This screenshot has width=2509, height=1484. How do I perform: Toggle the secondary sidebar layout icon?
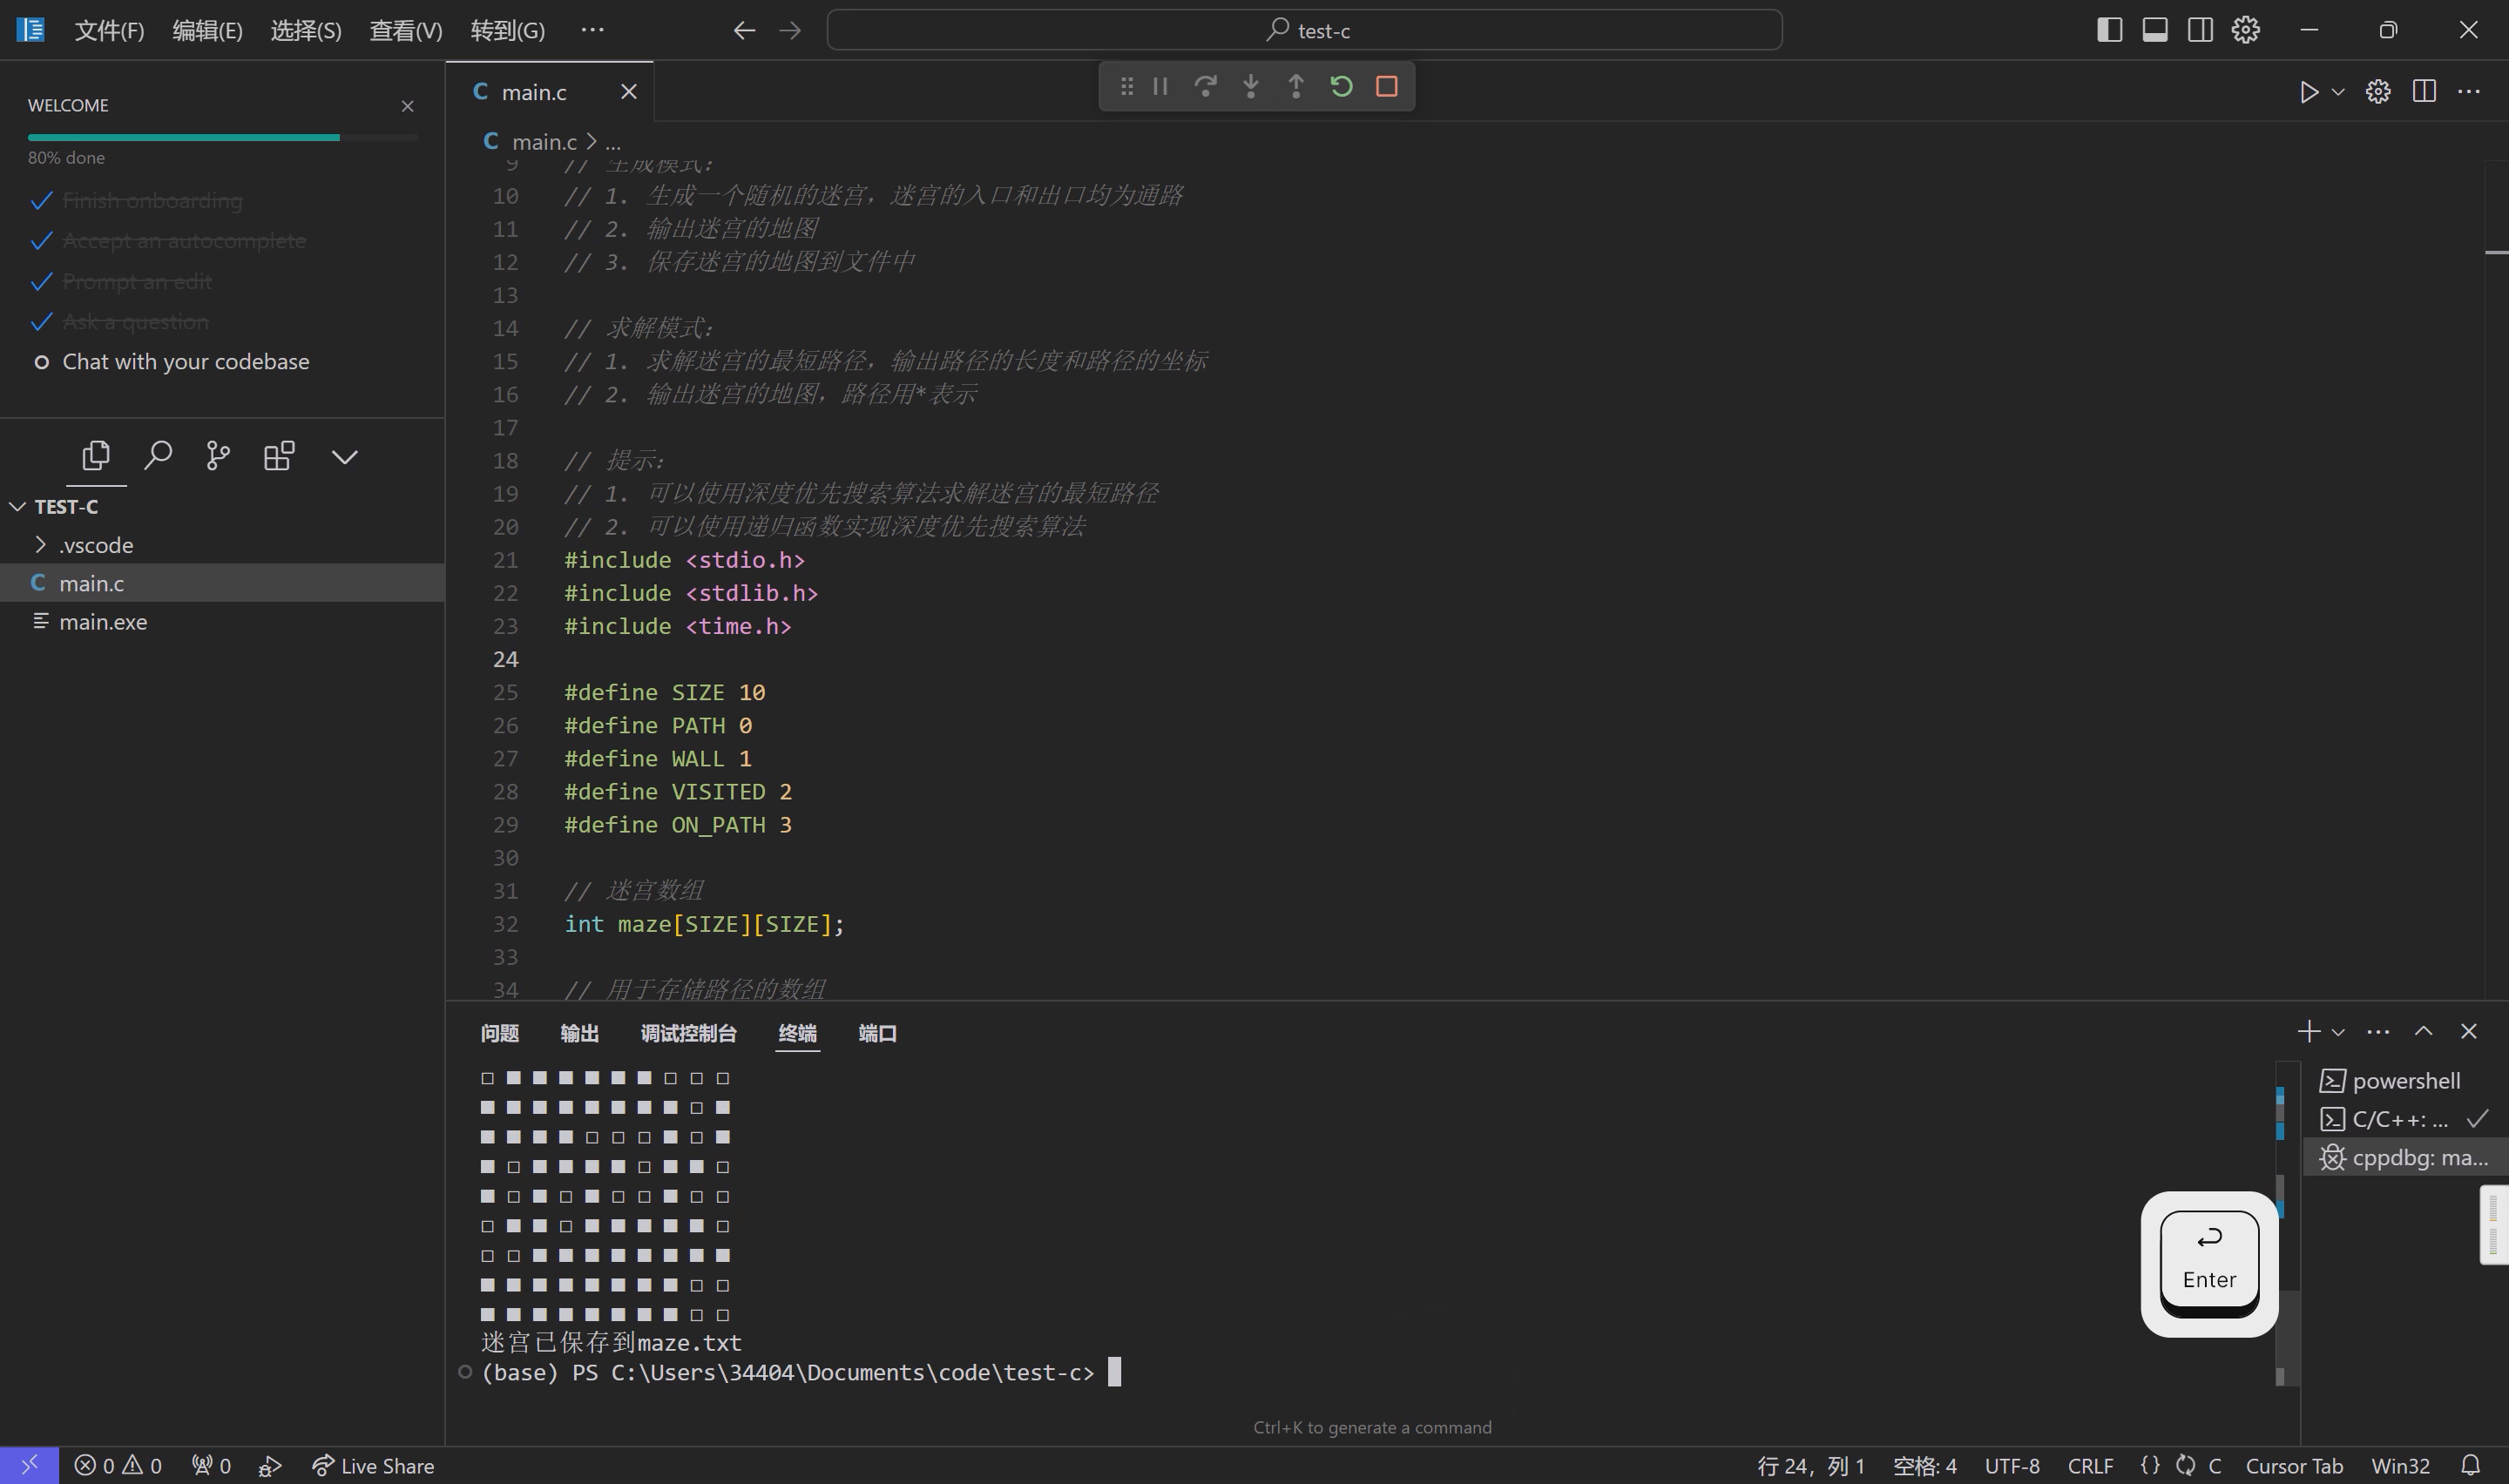2200,30
